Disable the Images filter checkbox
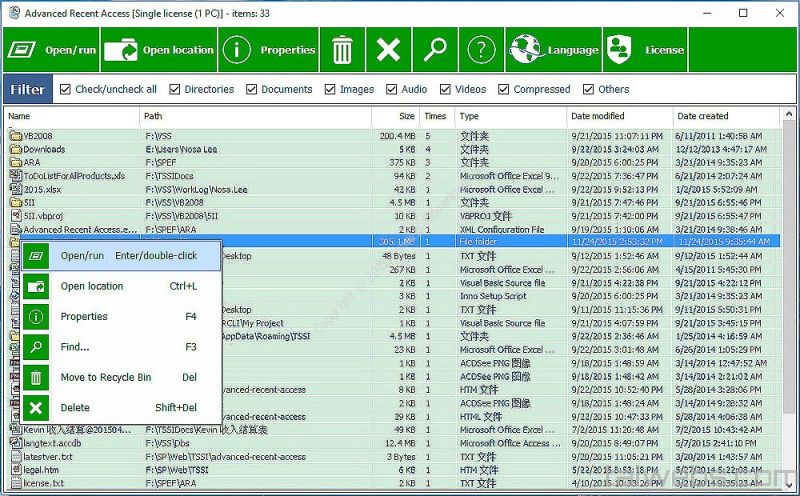The height and width of the screenshot is (496, 800). click(330, 89)
